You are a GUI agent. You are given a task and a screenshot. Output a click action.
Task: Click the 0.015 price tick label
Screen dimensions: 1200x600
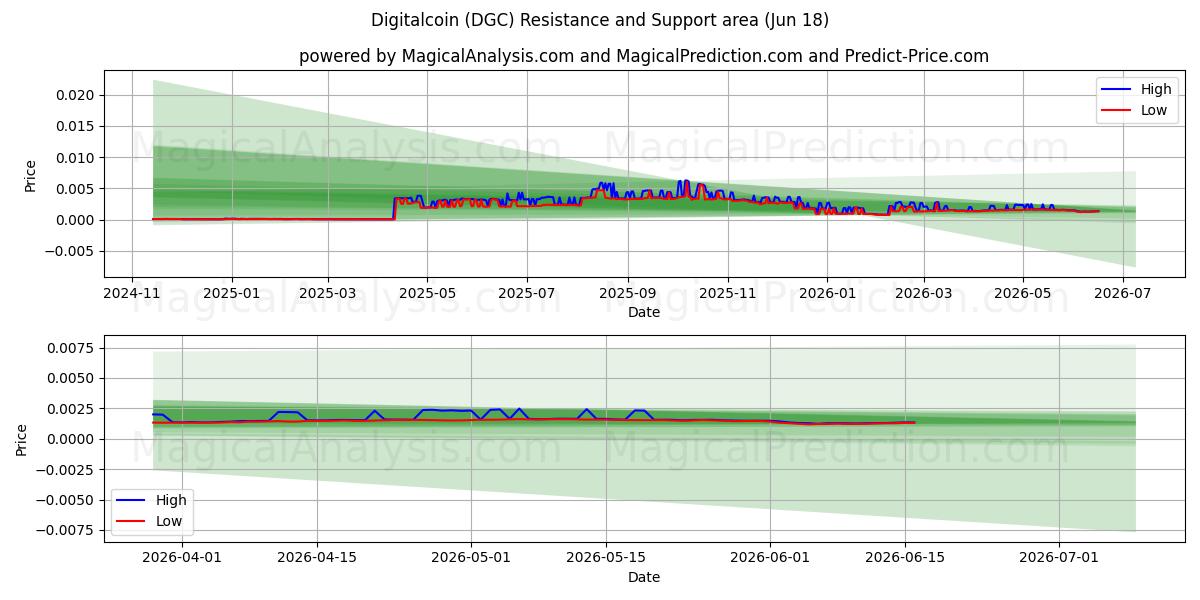click(75, 127)
